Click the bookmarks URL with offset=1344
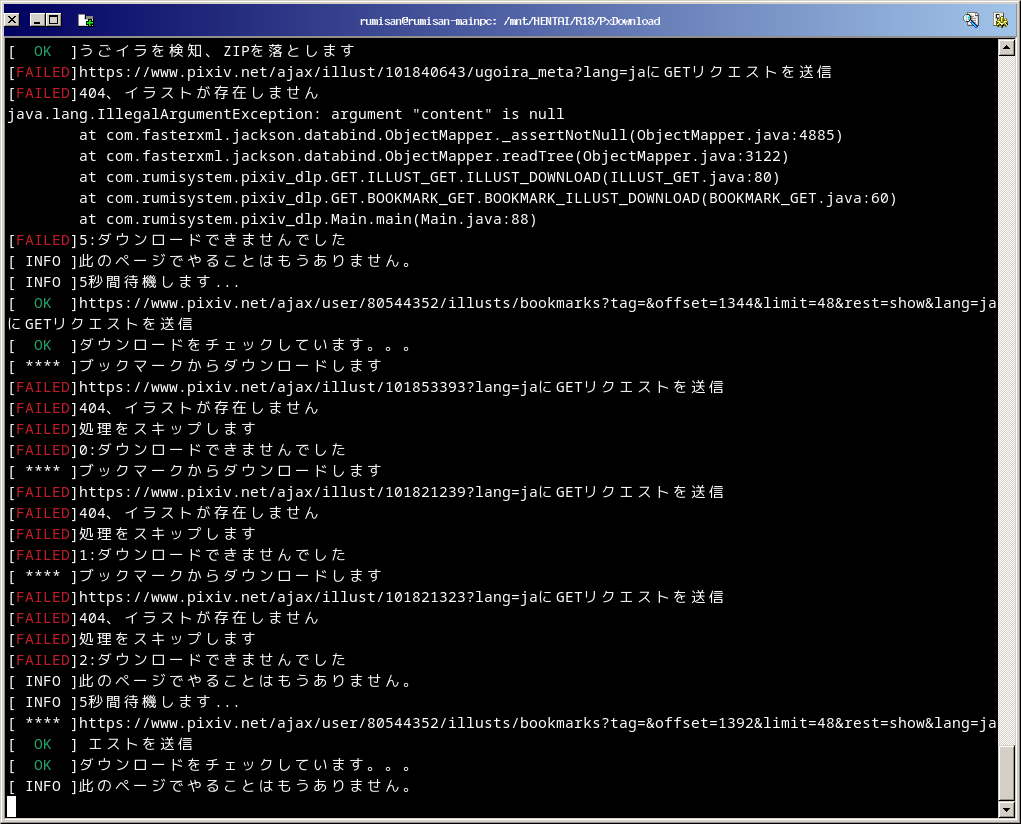1021x824 pixels. [x=537, y=304]
